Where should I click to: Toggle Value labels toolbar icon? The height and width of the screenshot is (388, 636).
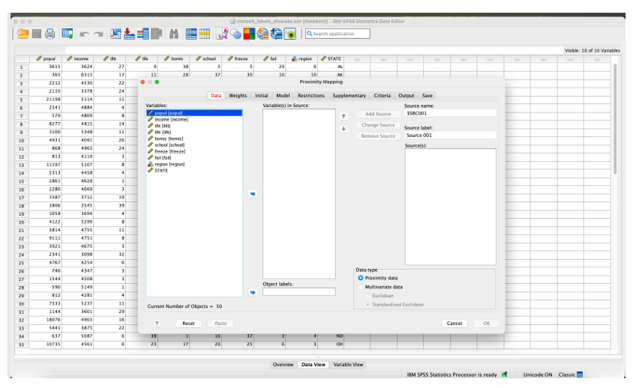click(222, 34)
